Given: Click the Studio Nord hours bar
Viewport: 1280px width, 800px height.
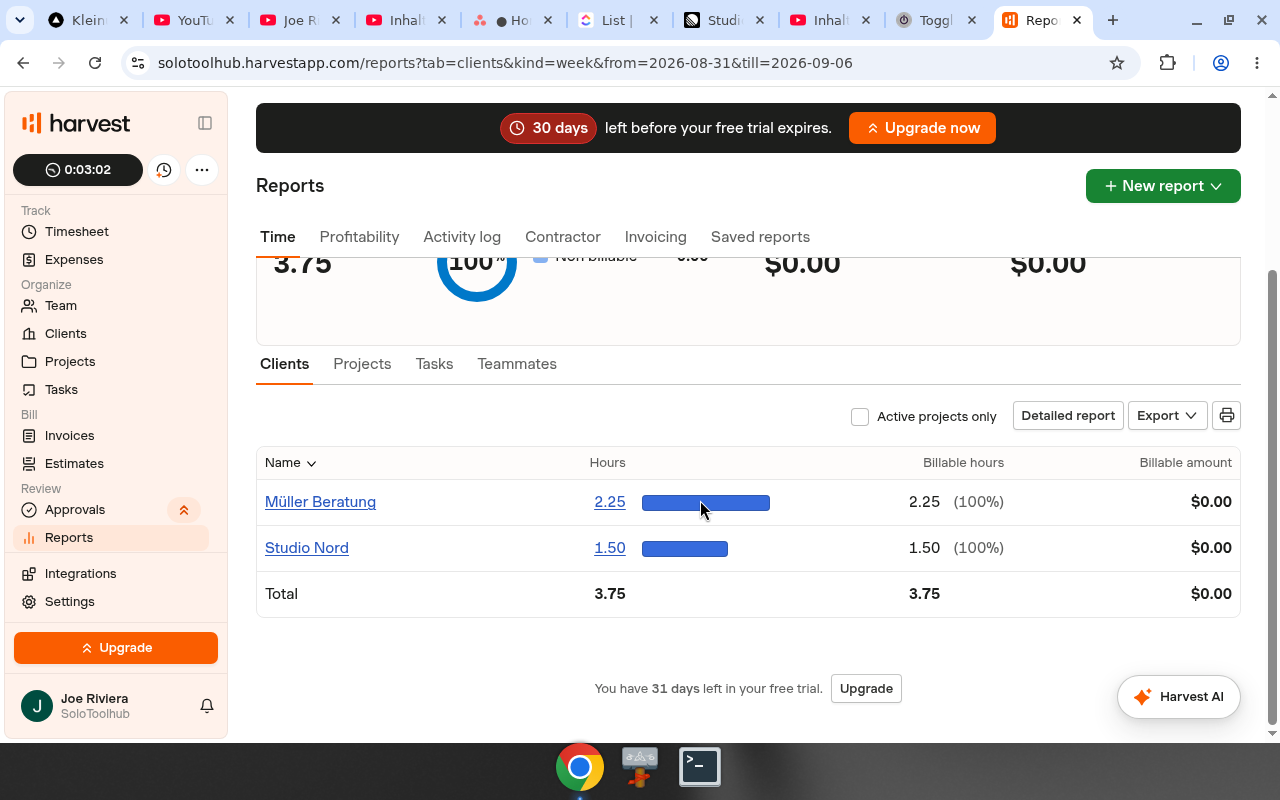Looking at the screenshot, I should (685, 549).
